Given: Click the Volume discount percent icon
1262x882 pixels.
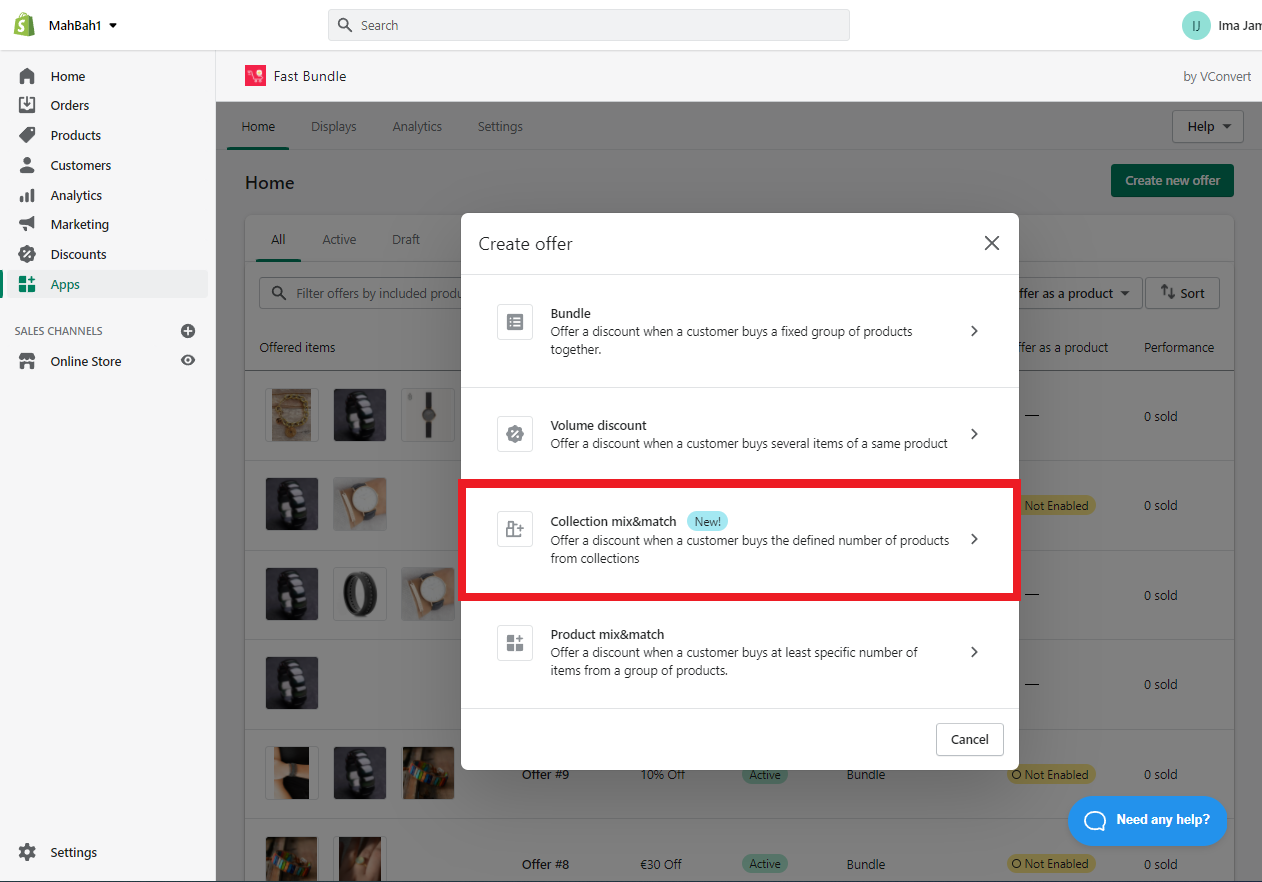Looking at the screenshot, I should pos(515,434).
